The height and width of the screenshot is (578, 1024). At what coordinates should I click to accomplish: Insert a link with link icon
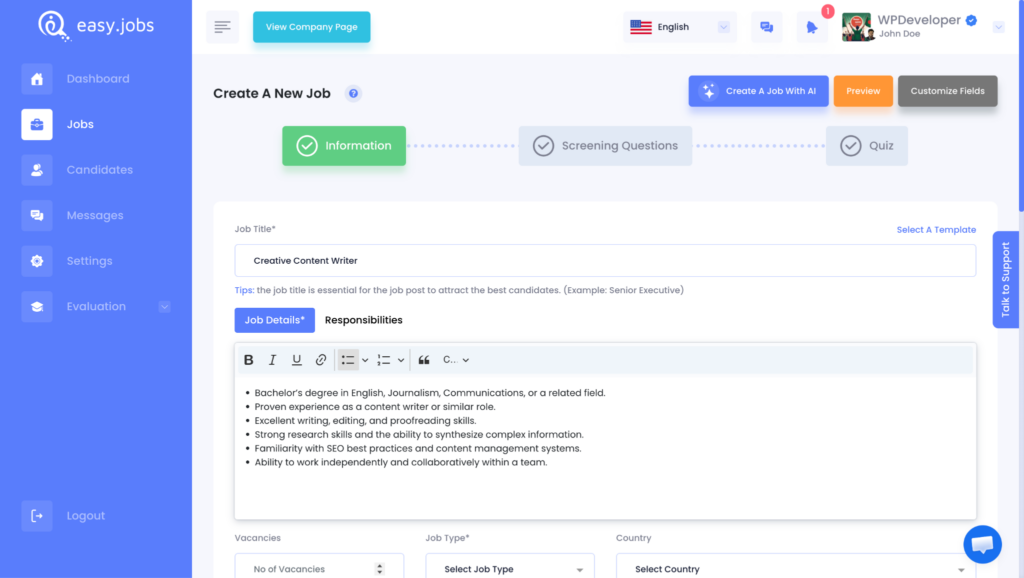coord(321,360)
